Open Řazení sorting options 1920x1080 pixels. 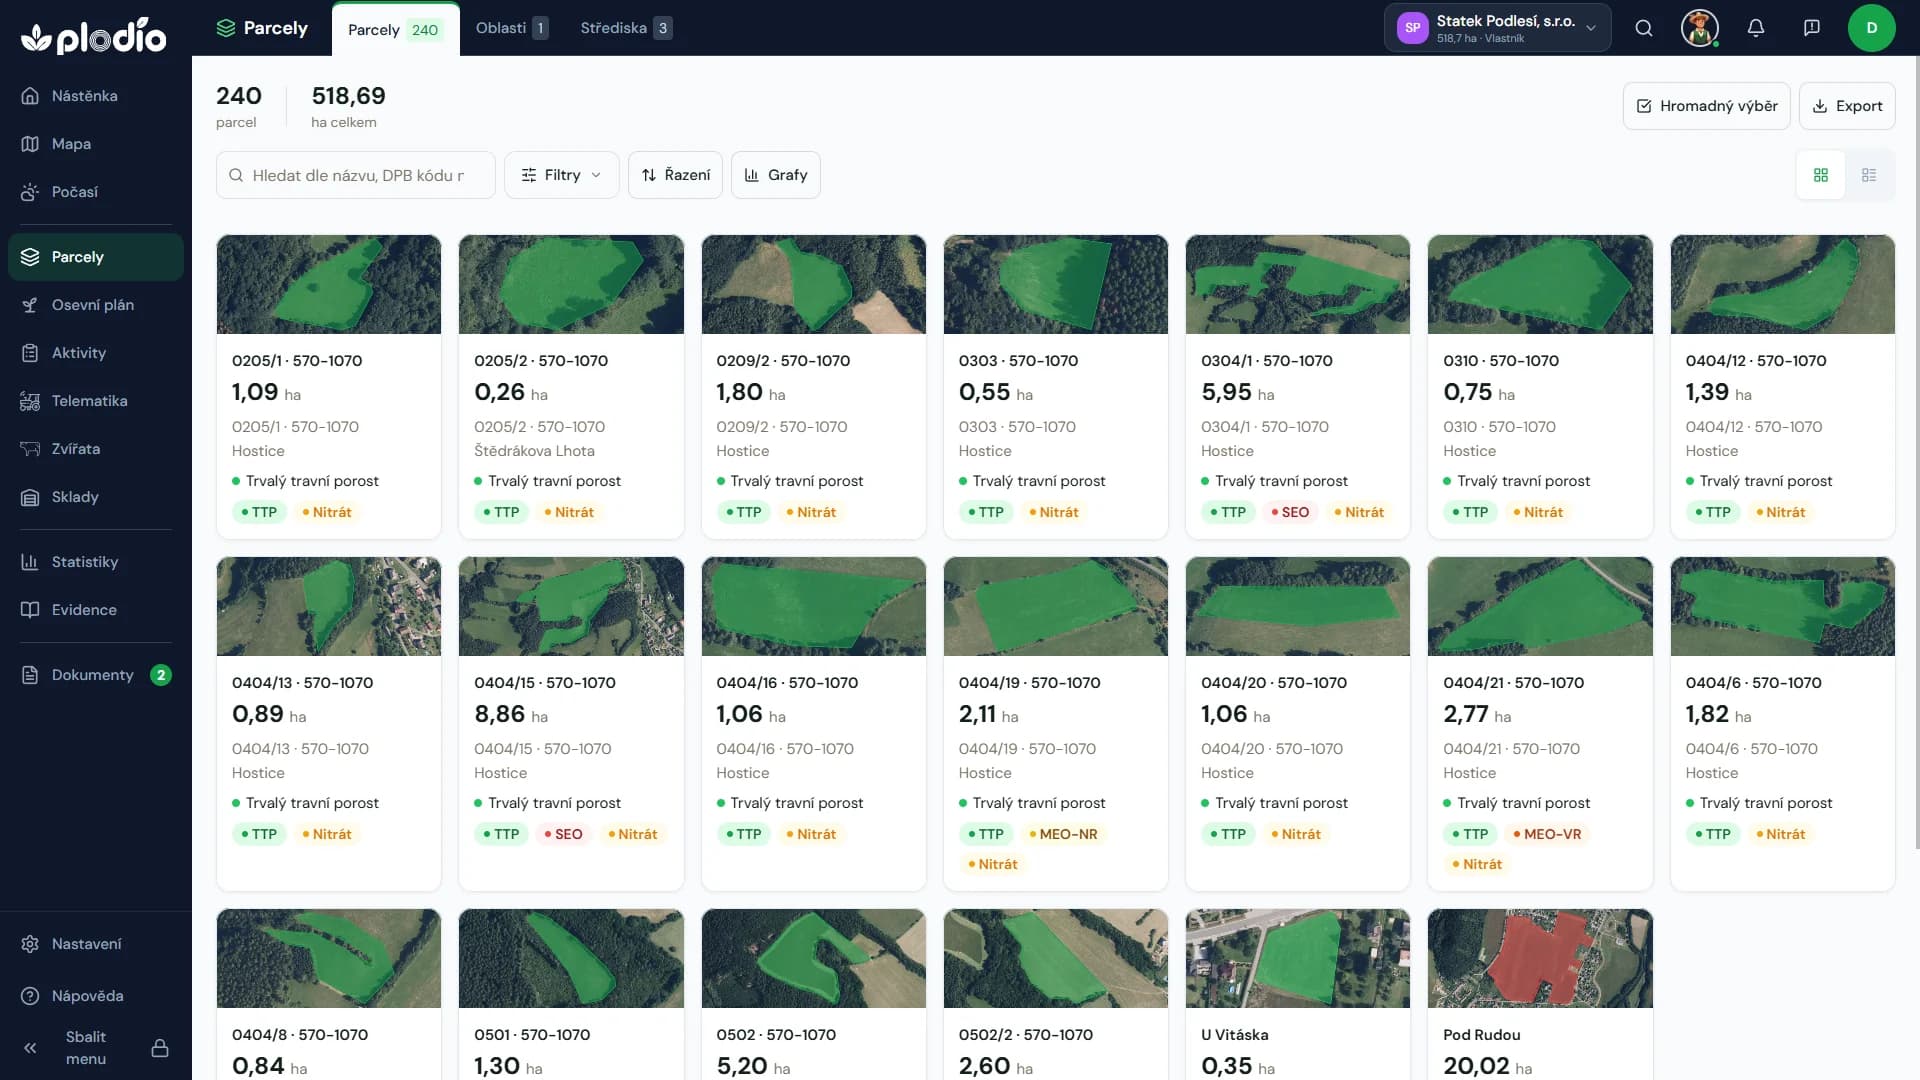(676, 175)
